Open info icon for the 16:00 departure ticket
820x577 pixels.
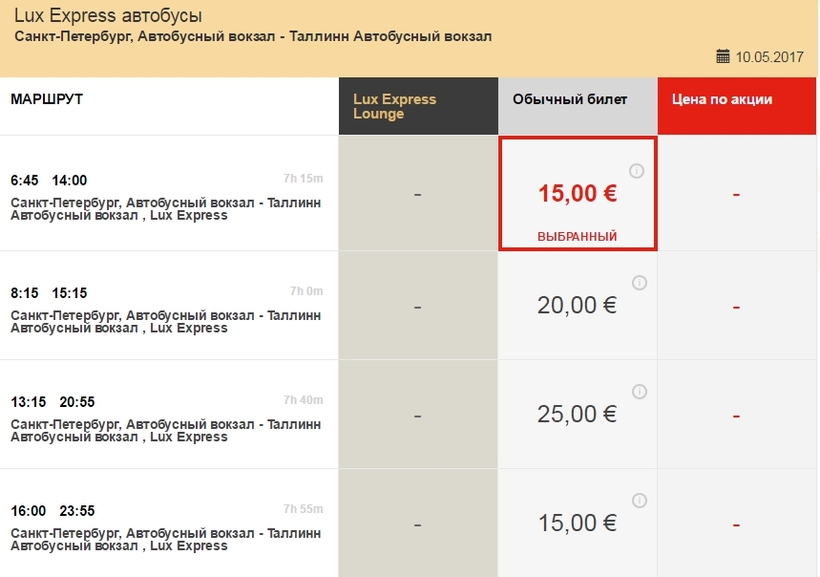tap(639, 501)
